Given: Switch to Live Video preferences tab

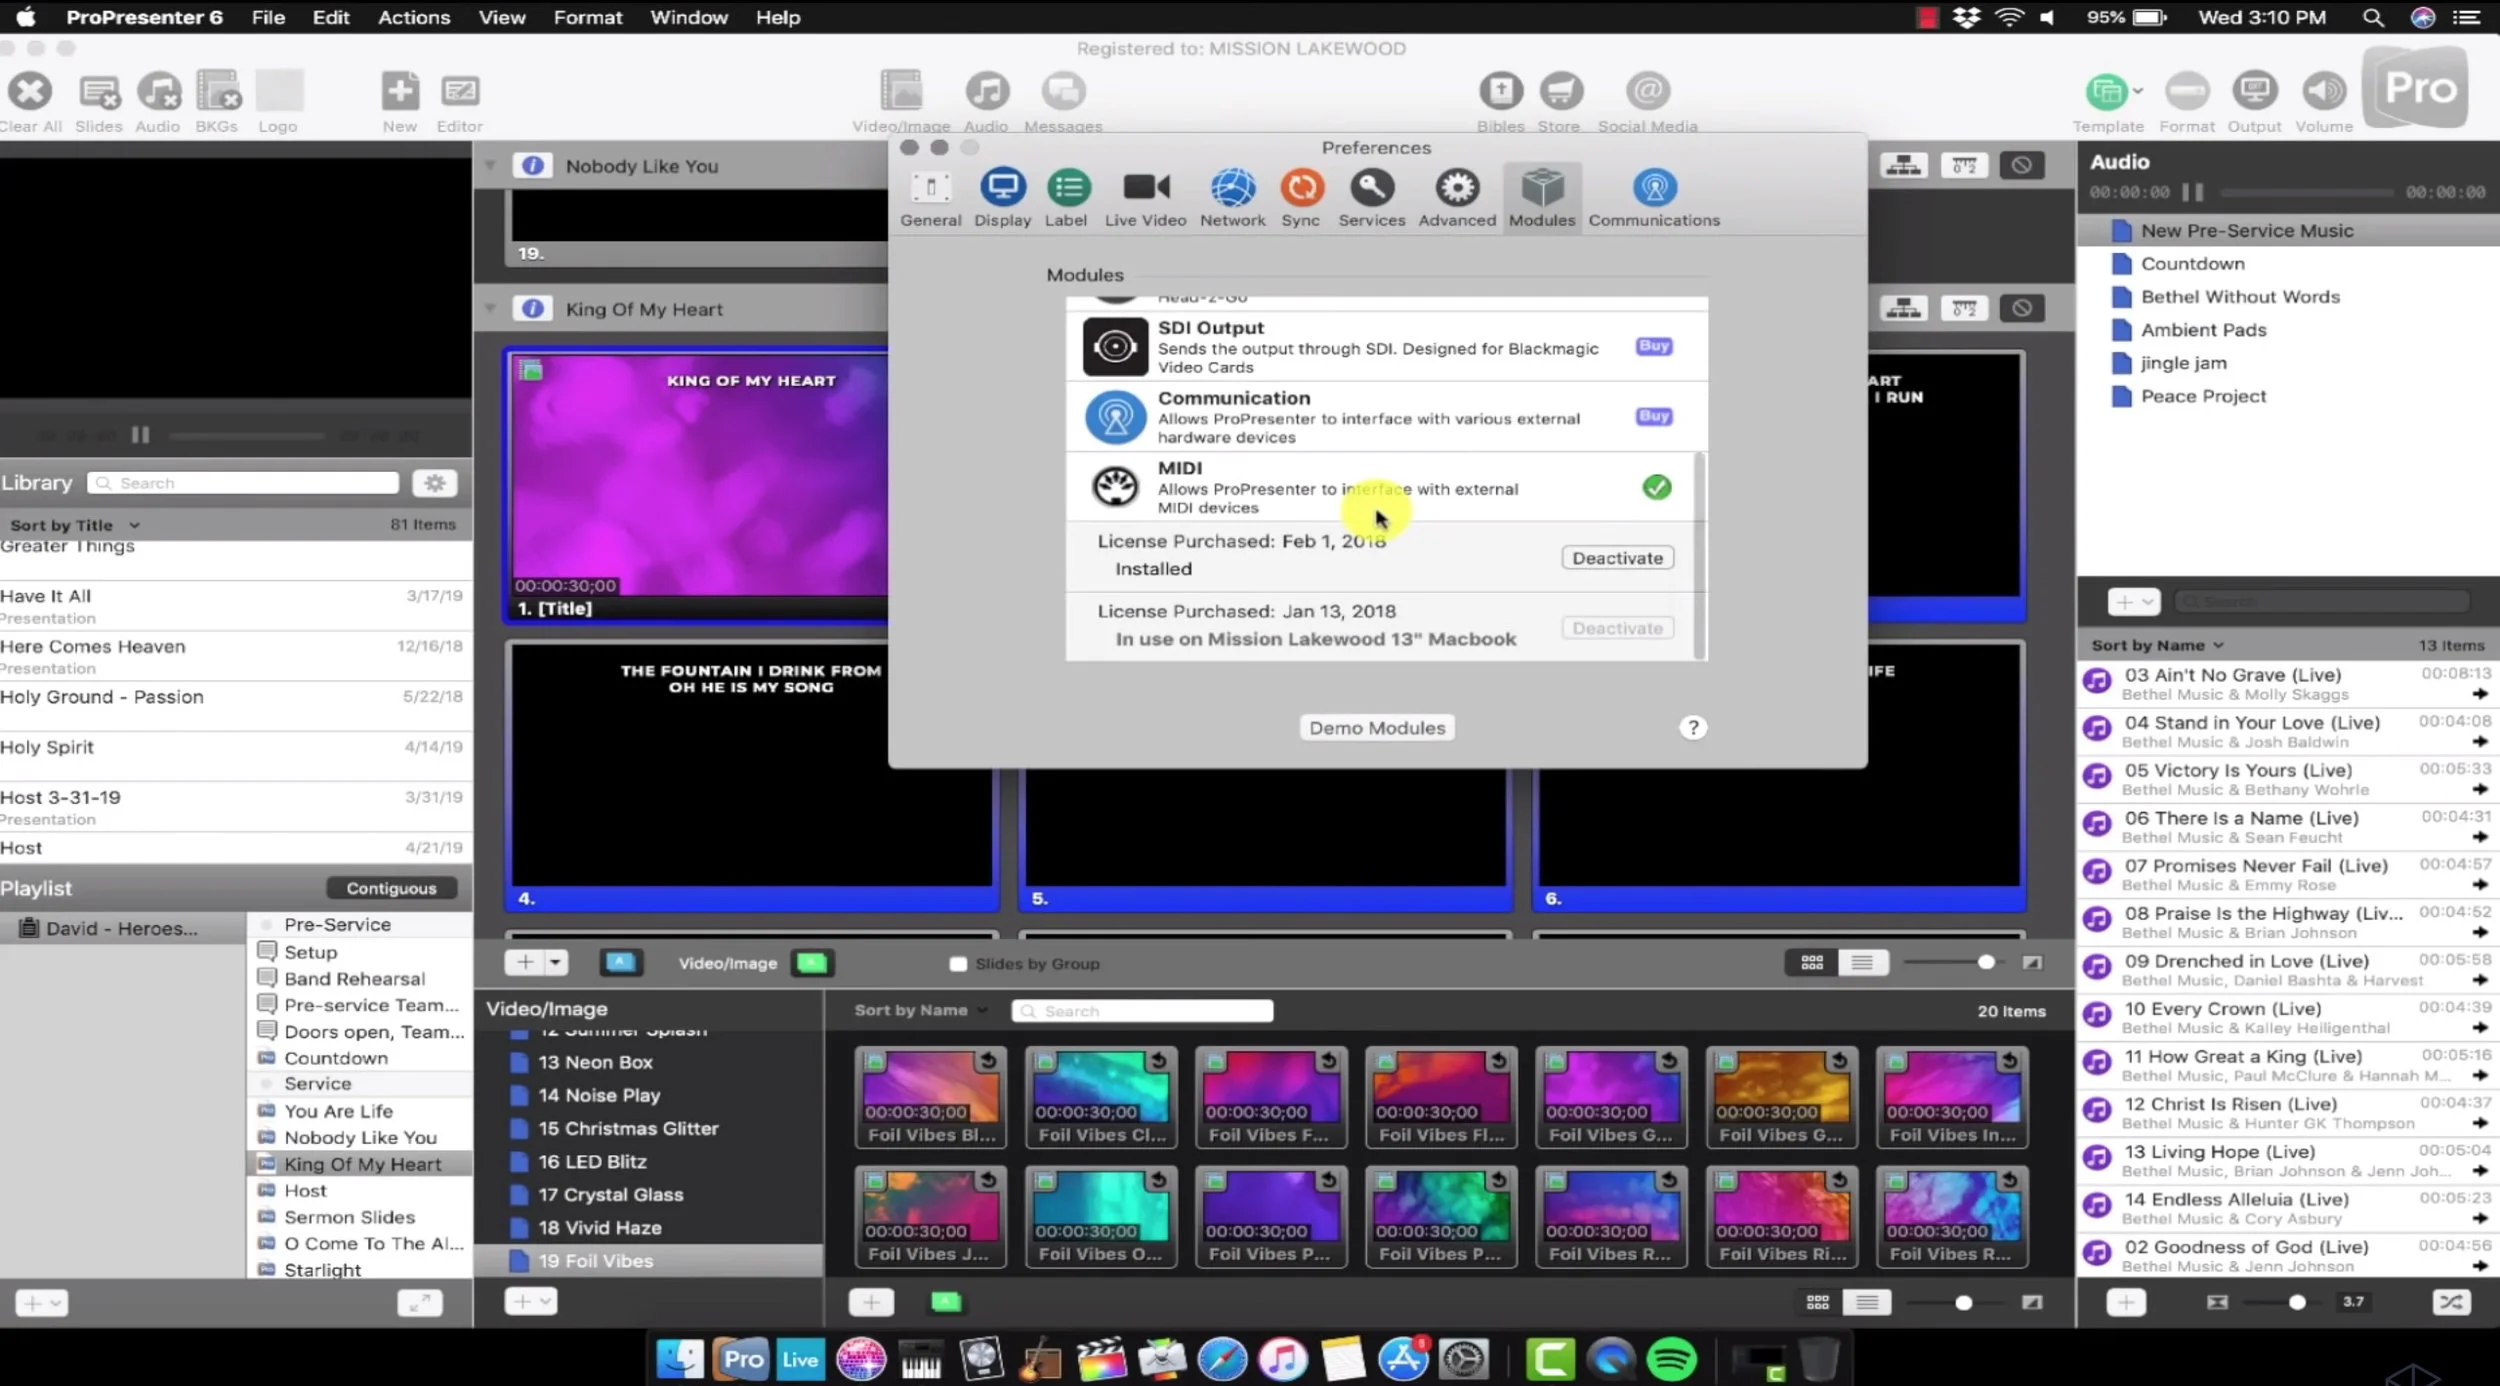Looking at the screenshot, I should [x=1145, y=198].
